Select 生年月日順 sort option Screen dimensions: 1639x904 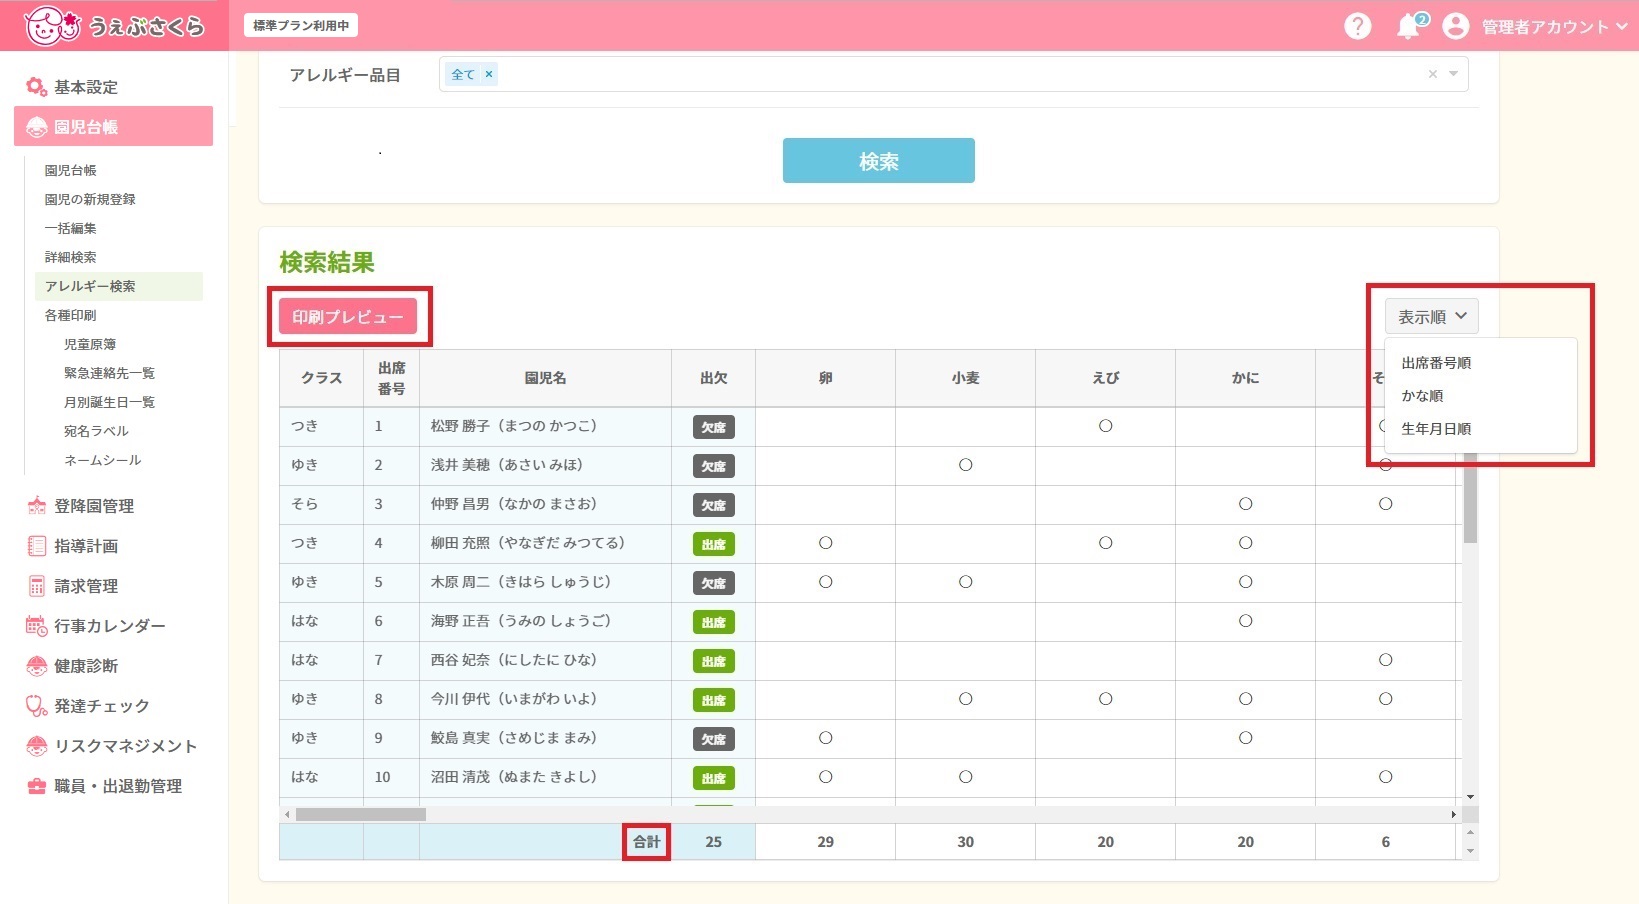[x=1436, y=429]
